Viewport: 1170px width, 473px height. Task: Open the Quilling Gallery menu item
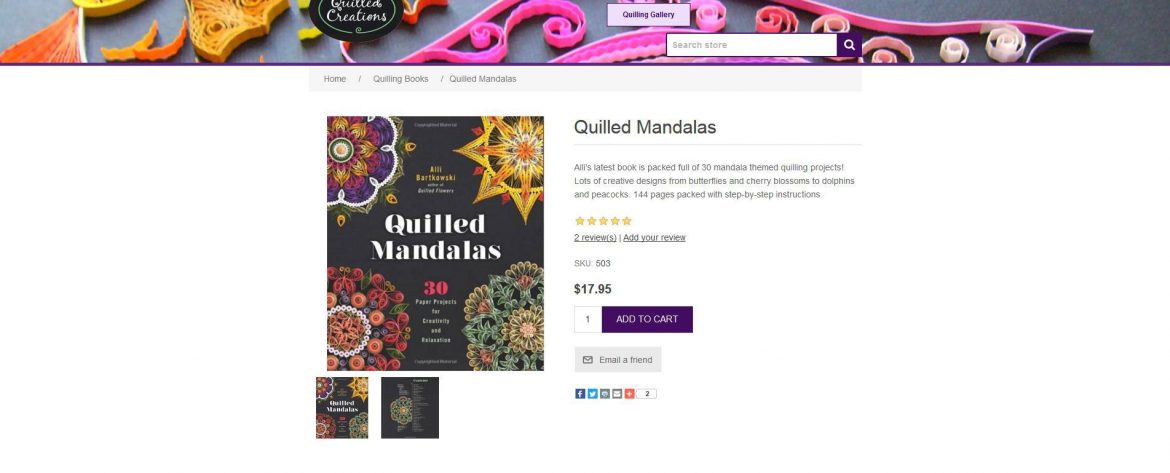648,15
